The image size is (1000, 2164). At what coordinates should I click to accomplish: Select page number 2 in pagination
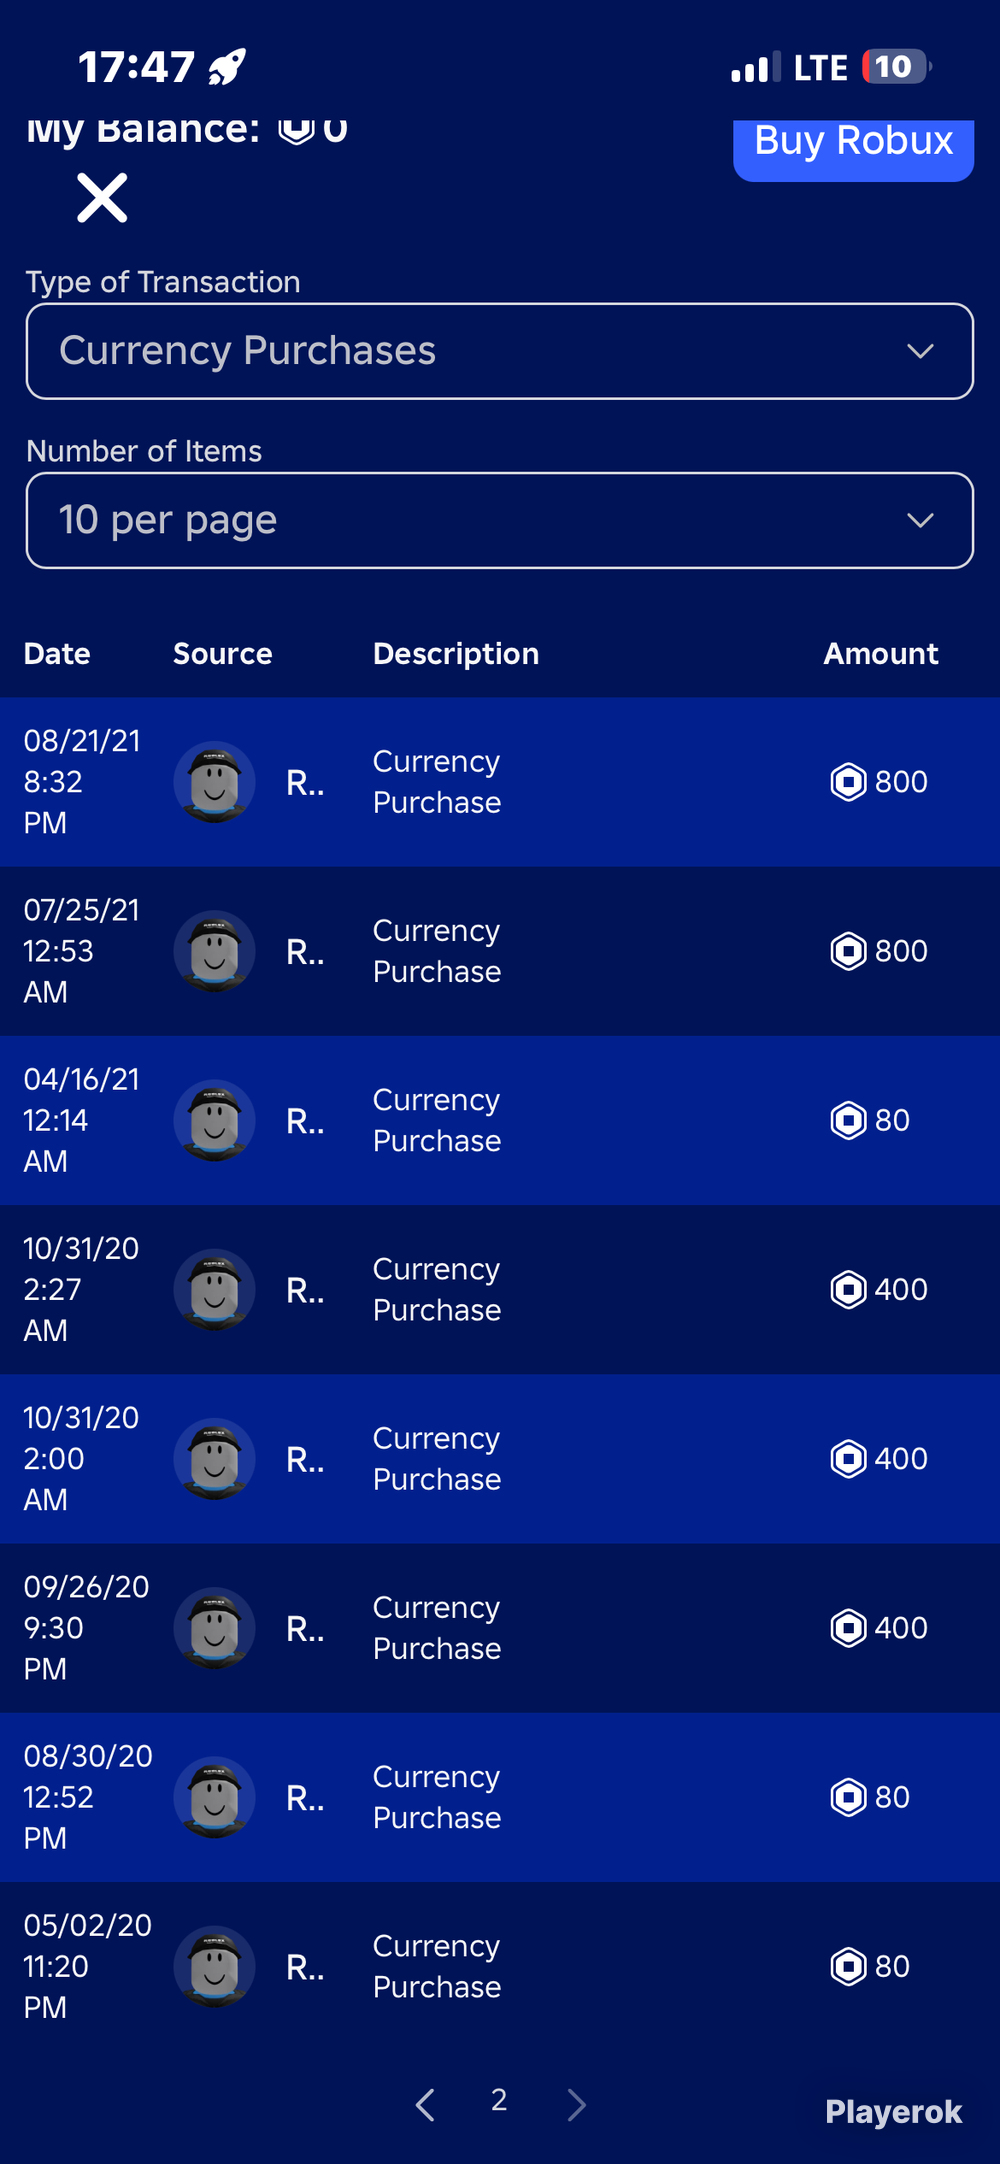coord(499,2099)
